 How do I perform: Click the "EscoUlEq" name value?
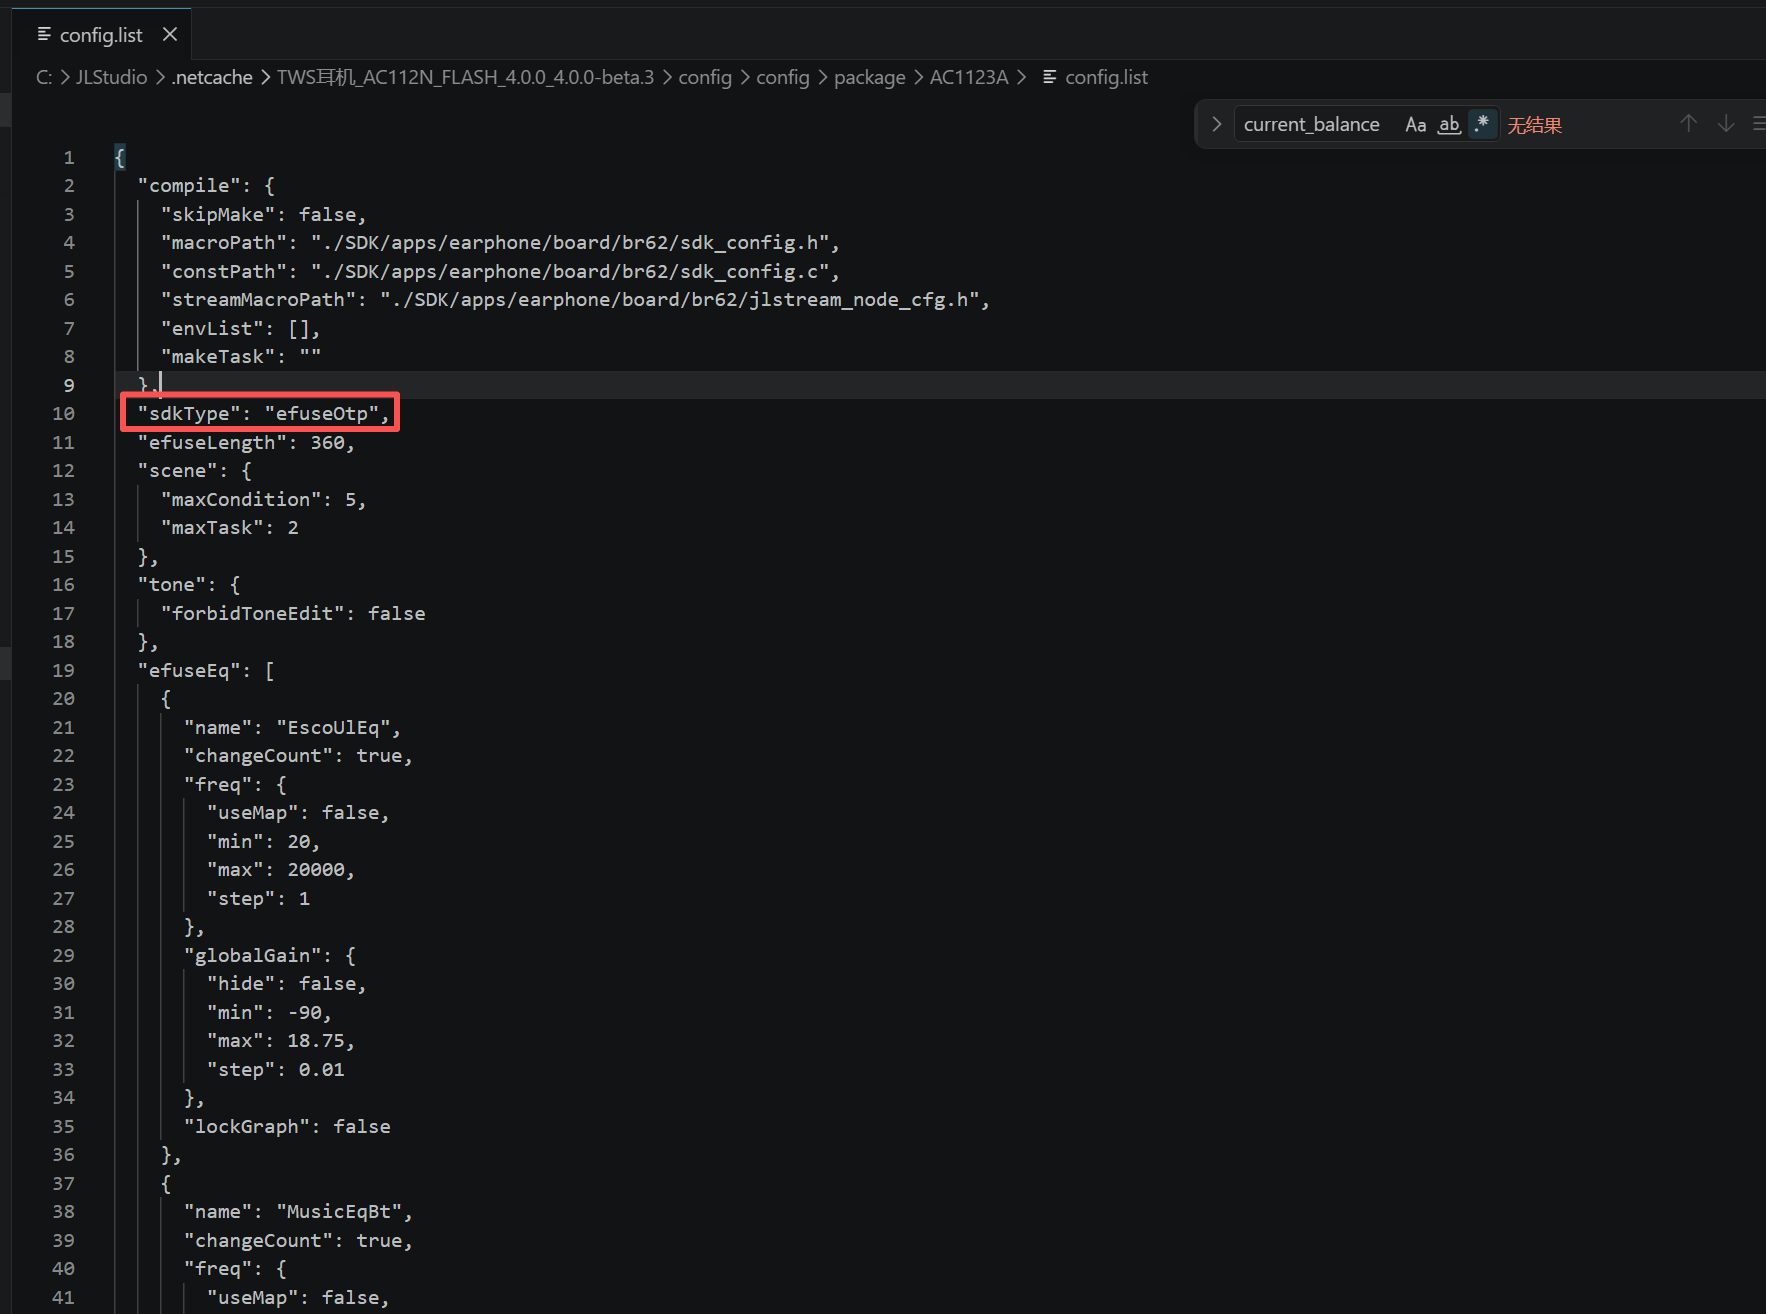click(333, 727)
